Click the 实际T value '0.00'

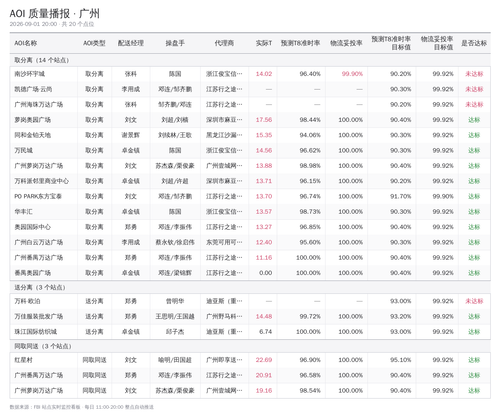pyautogui.click(x=266, y=273)
